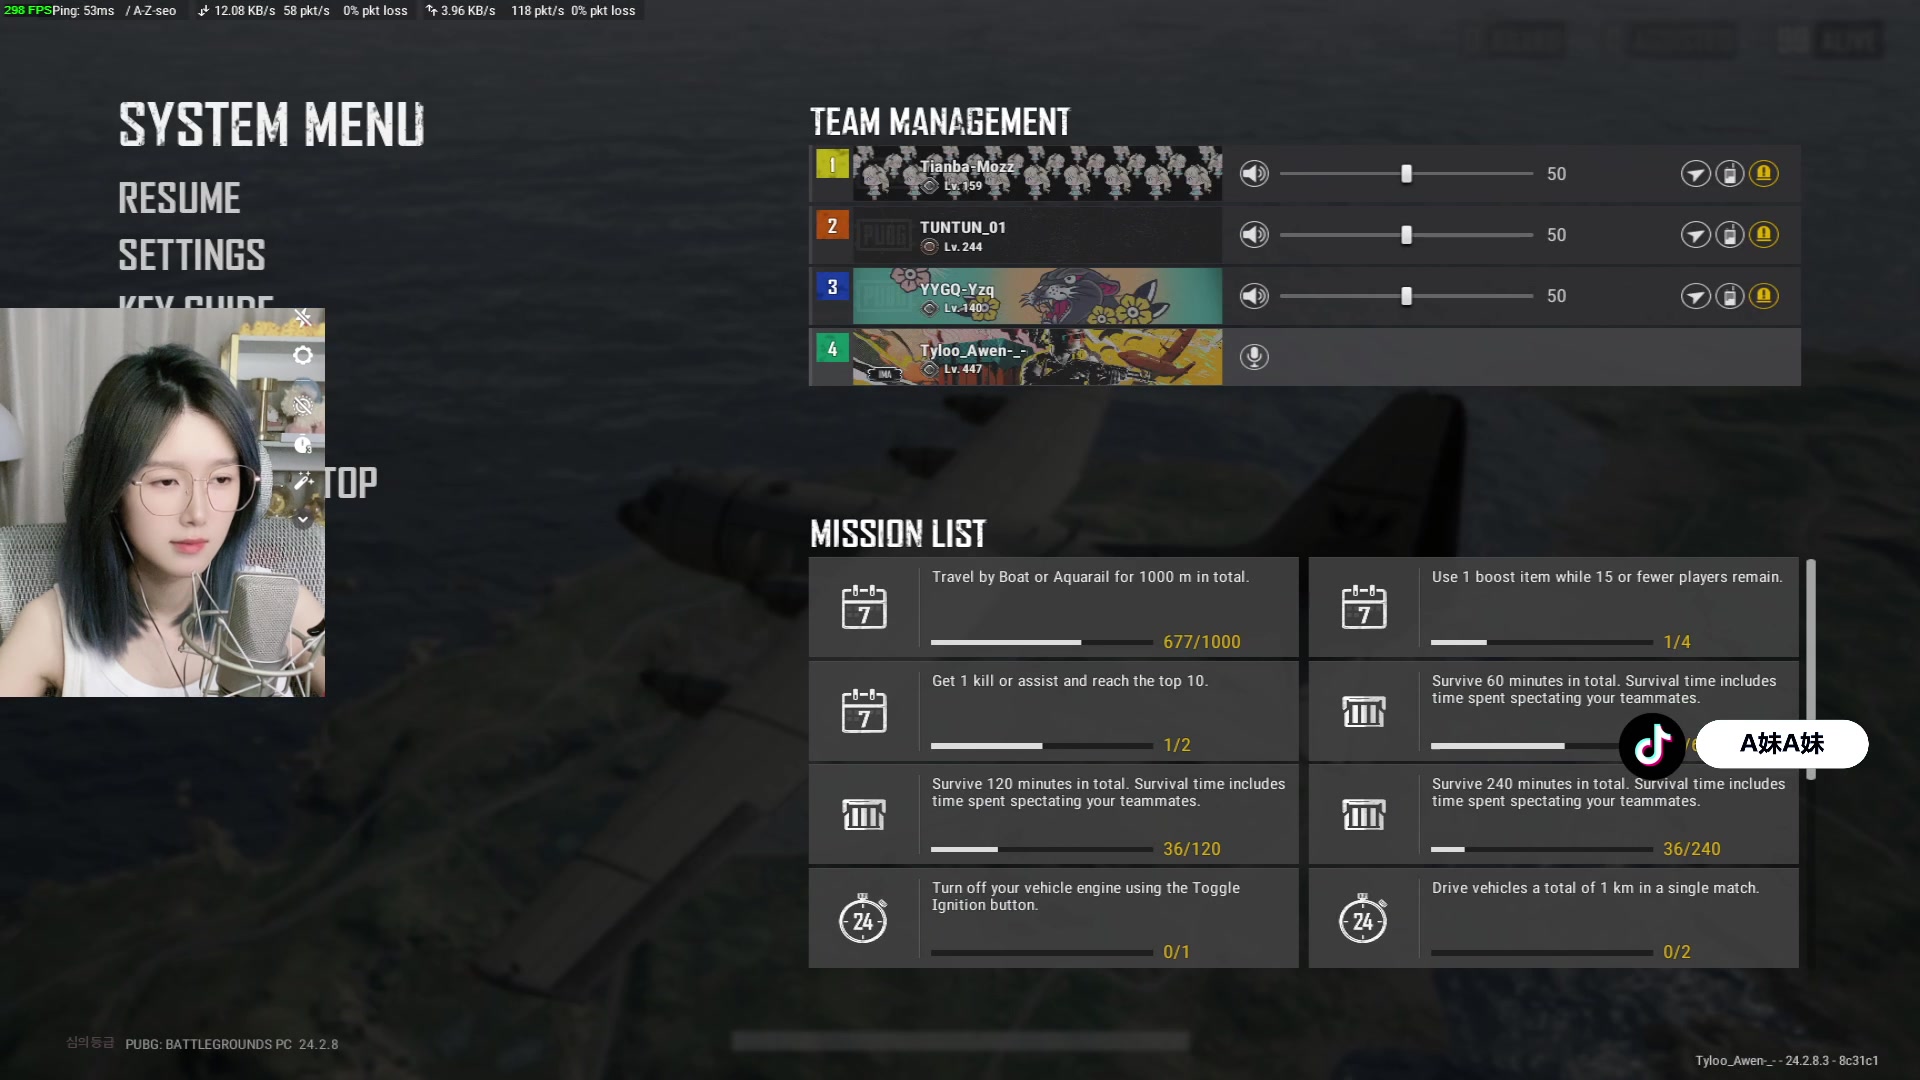Open SETTINGS from system menu
1920x1080 pixels.
tap(192, 255)
